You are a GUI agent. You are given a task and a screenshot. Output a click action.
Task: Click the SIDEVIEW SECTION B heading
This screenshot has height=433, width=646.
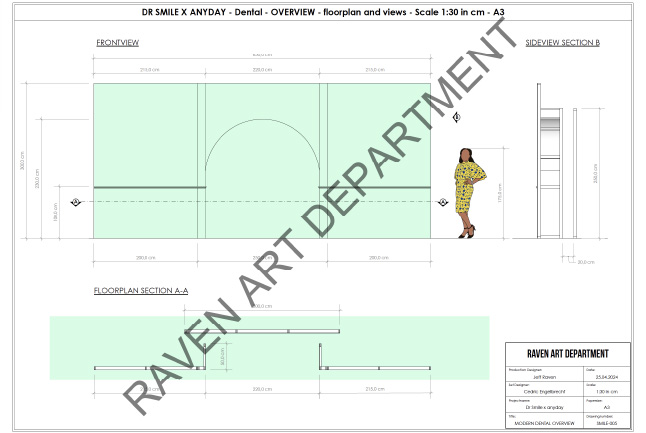(x=562, y=45)
